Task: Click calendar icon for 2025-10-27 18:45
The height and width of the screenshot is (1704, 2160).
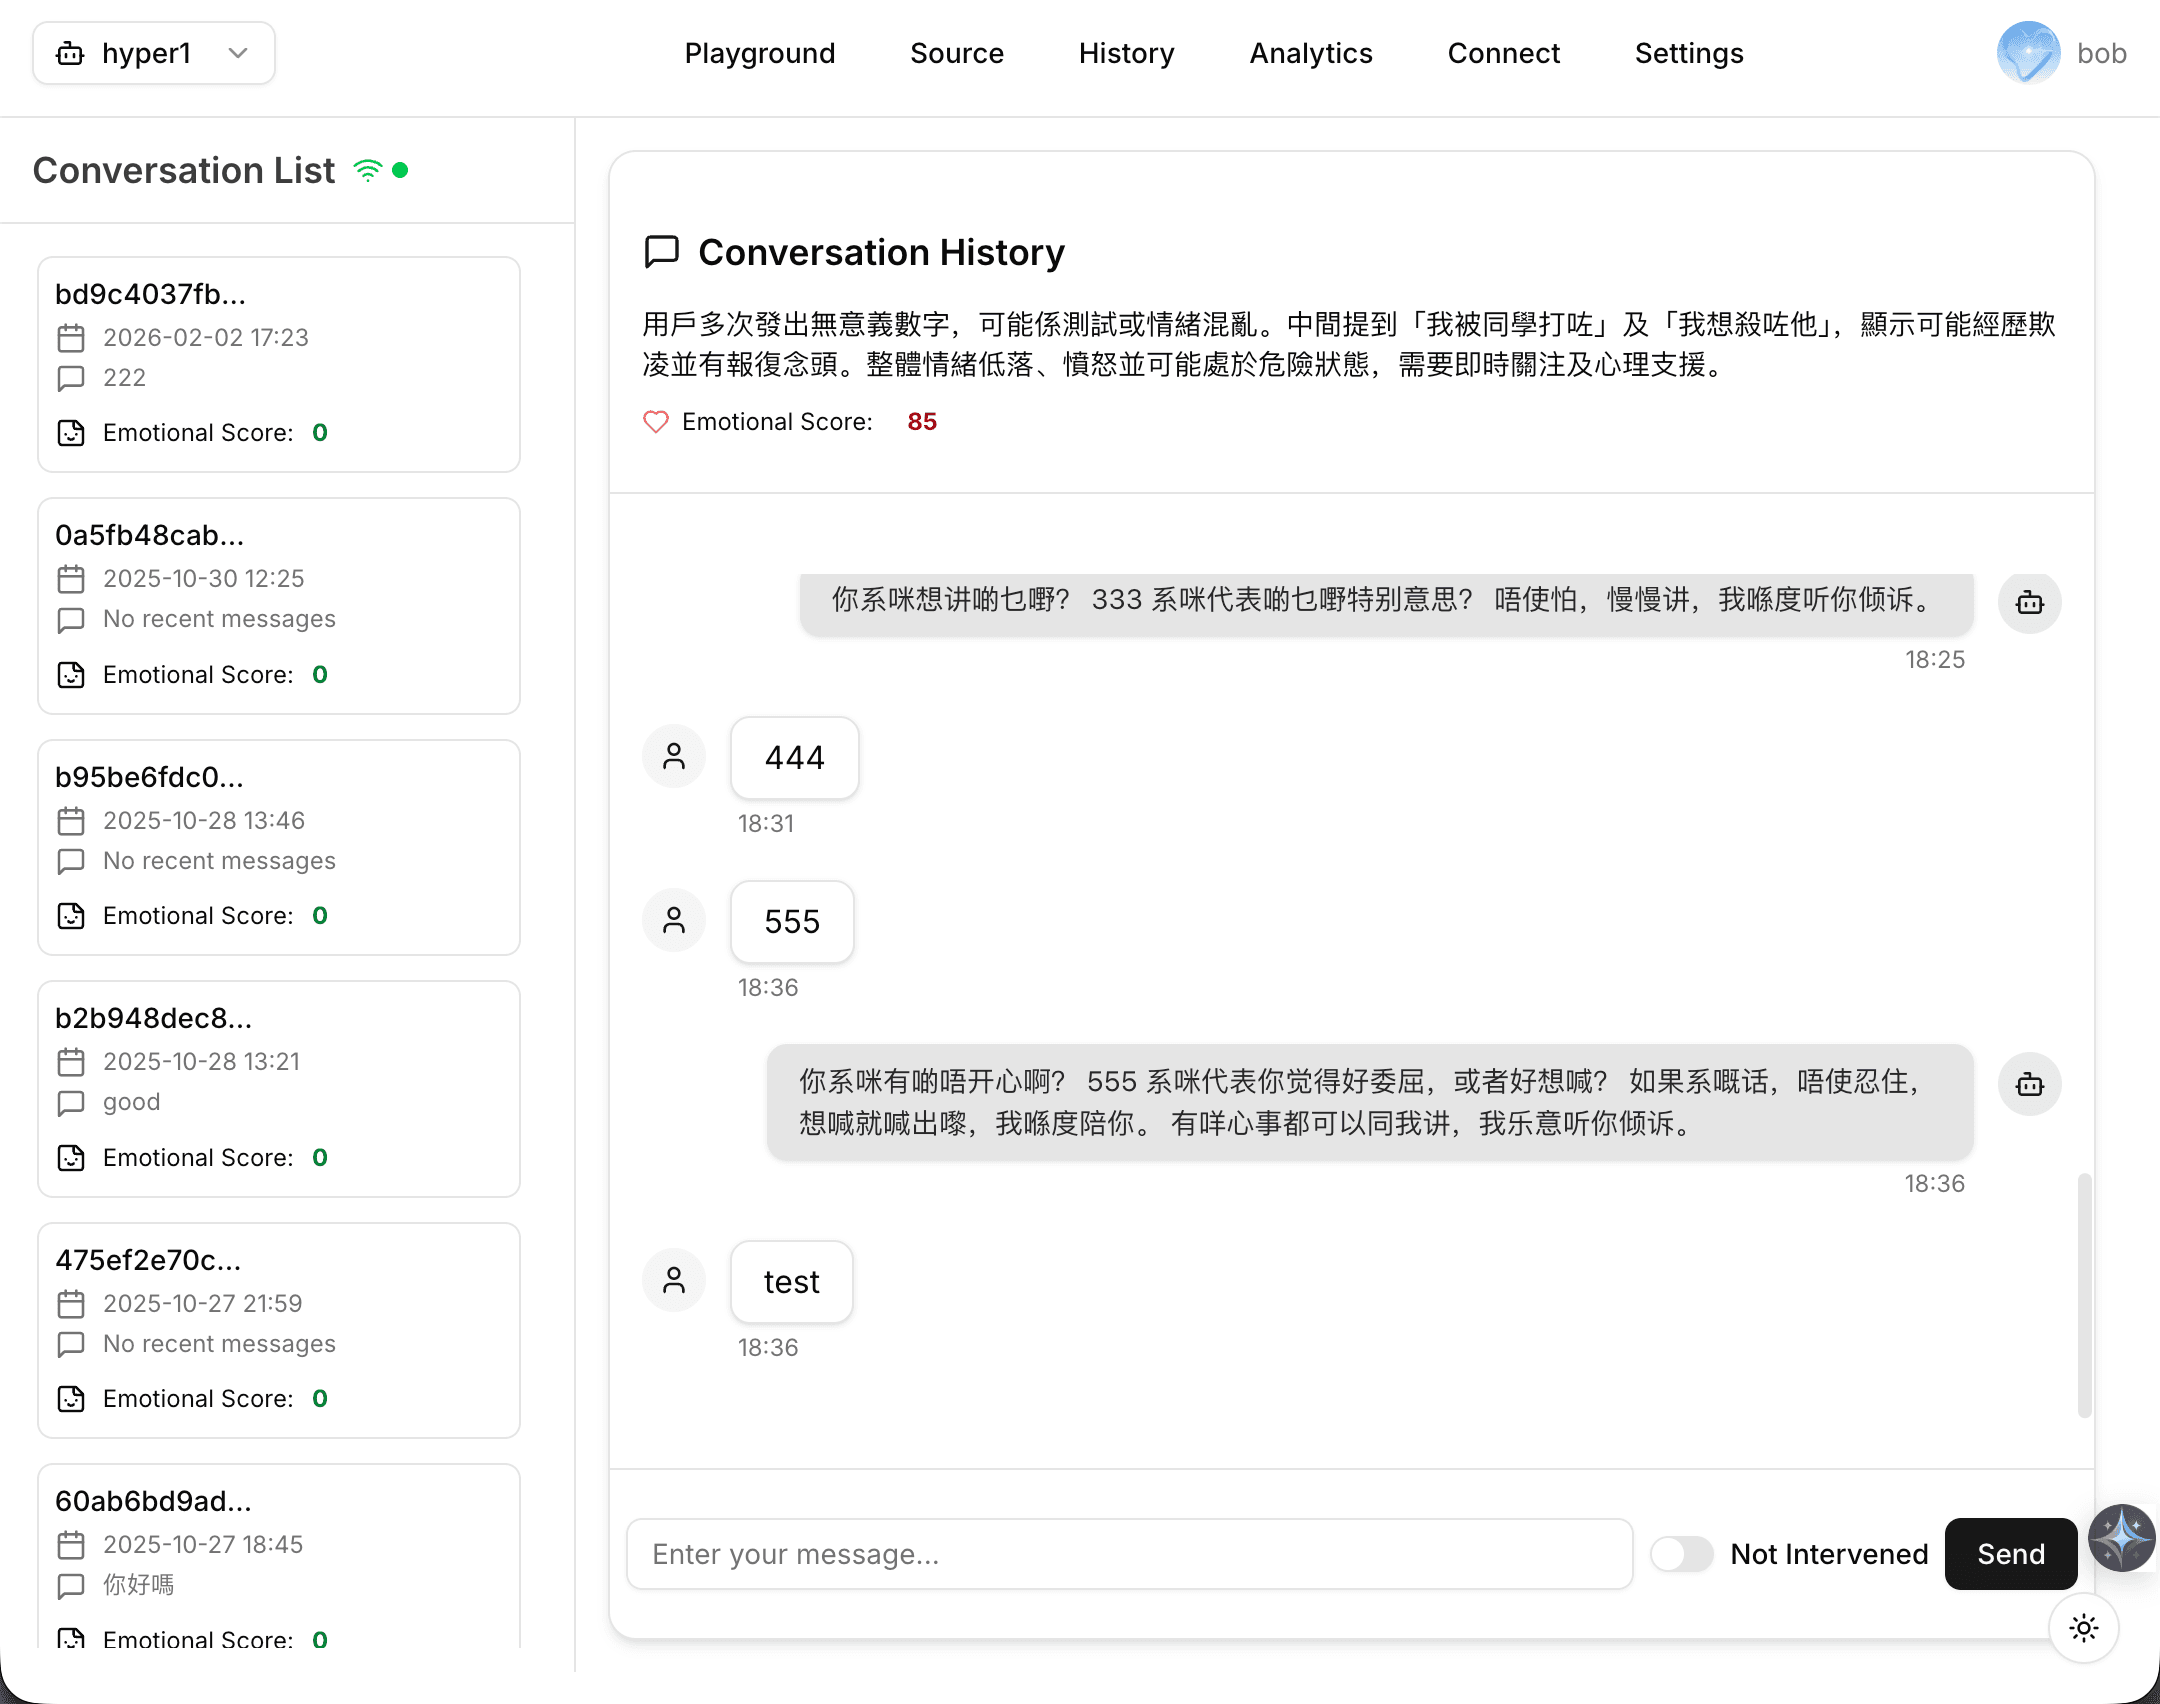Action: tap(71, 1545)
